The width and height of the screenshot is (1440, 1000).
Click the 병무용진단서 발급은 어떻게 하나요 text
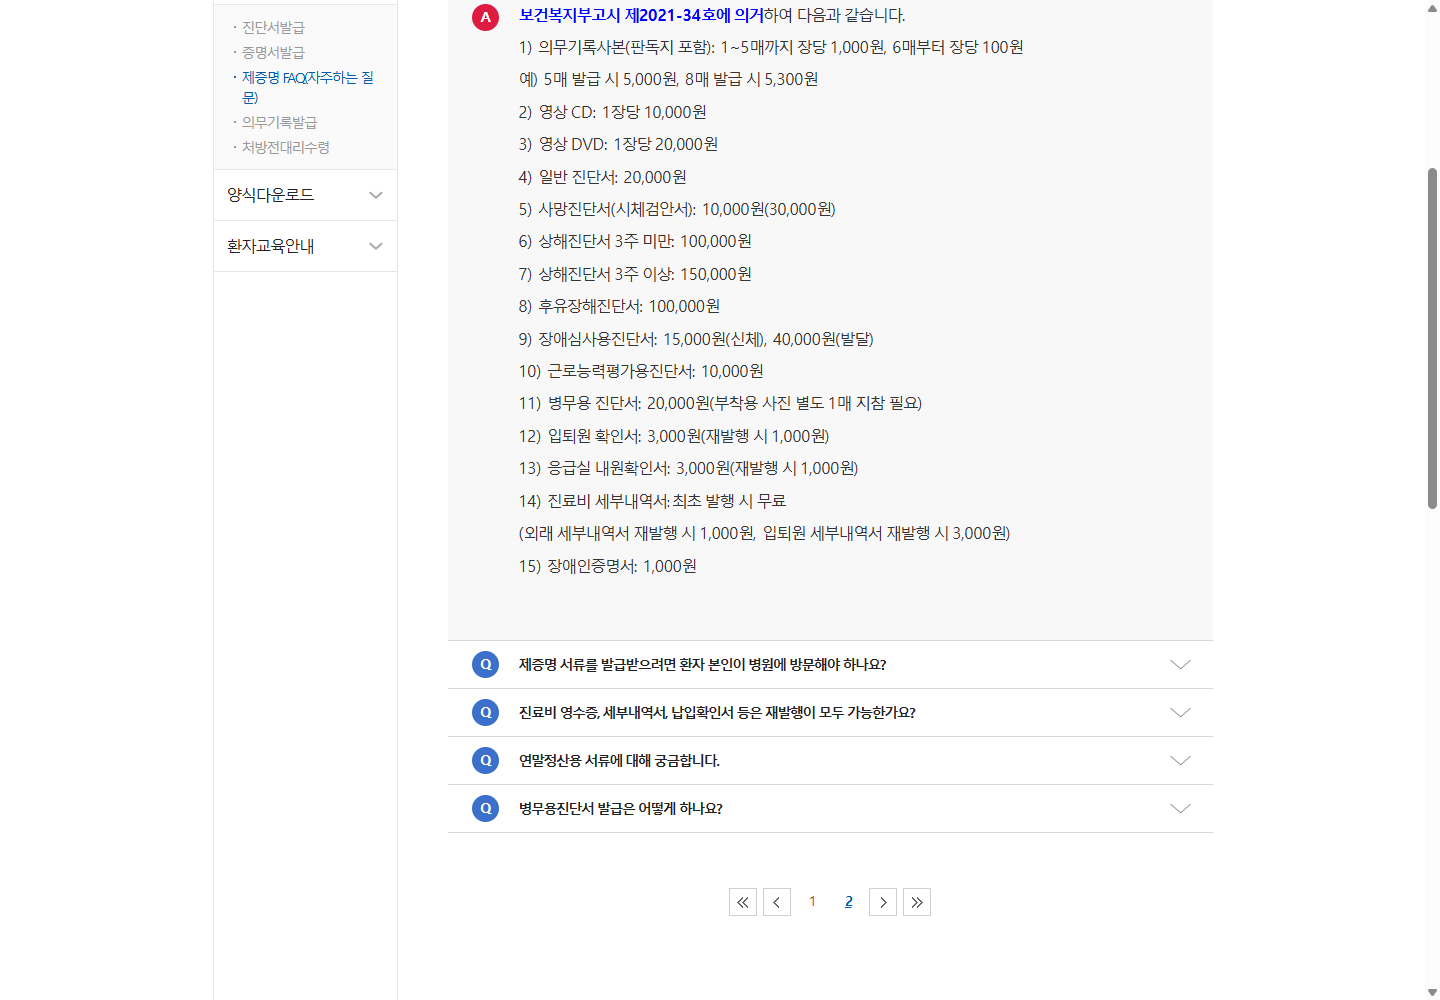[620, 809]
